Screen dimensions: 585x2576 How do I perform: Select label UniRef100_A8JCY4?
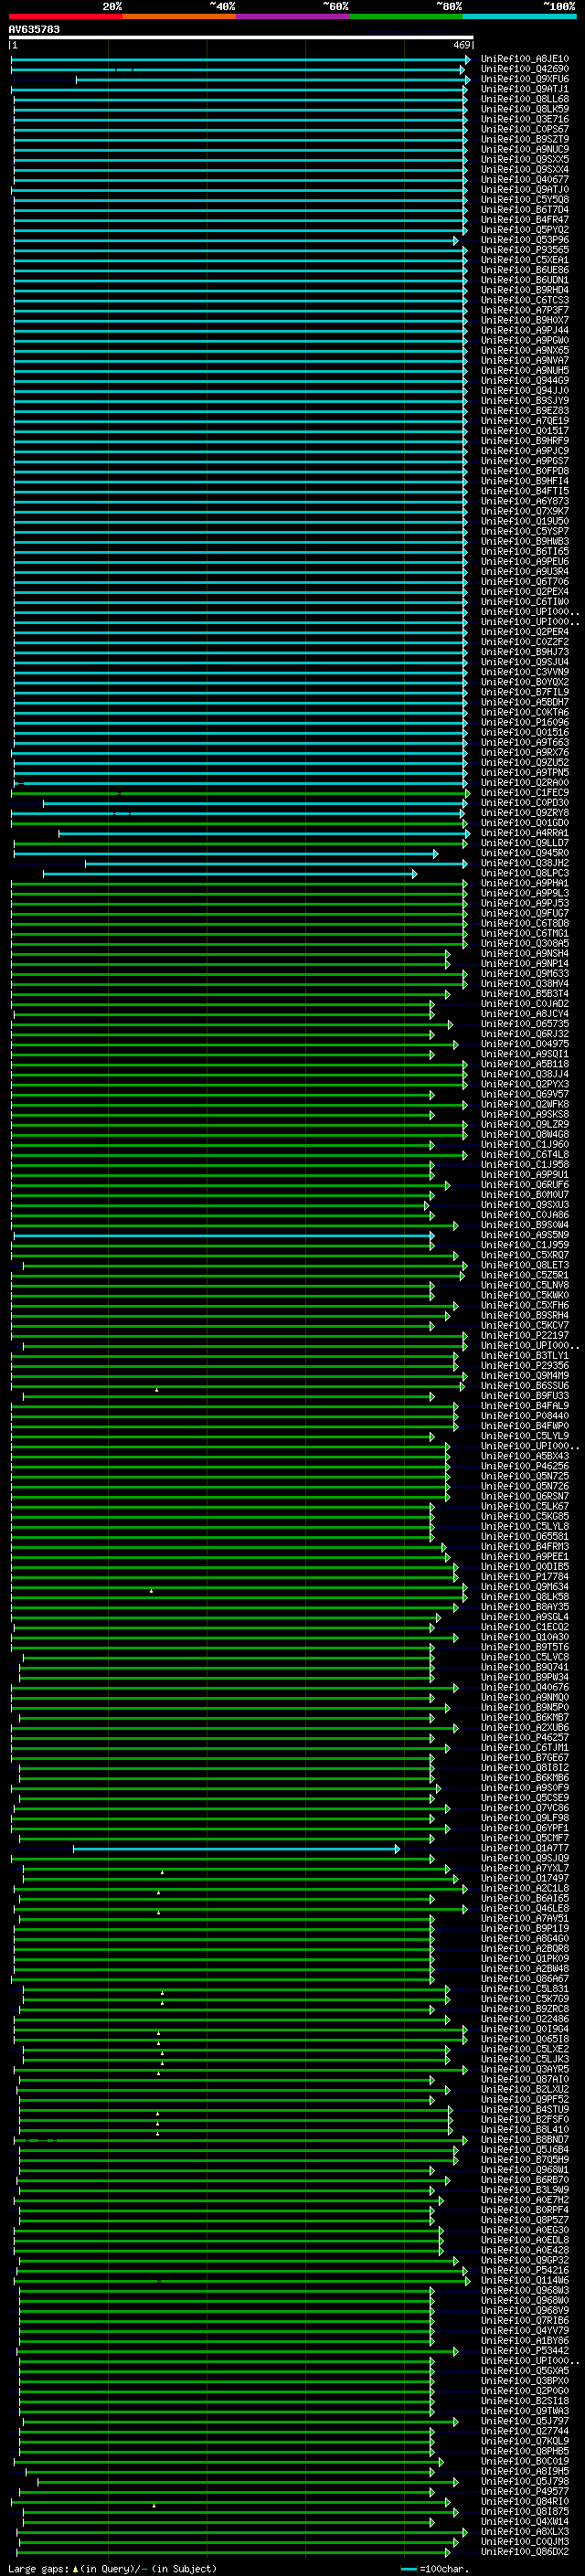[x=525, y=1014]
